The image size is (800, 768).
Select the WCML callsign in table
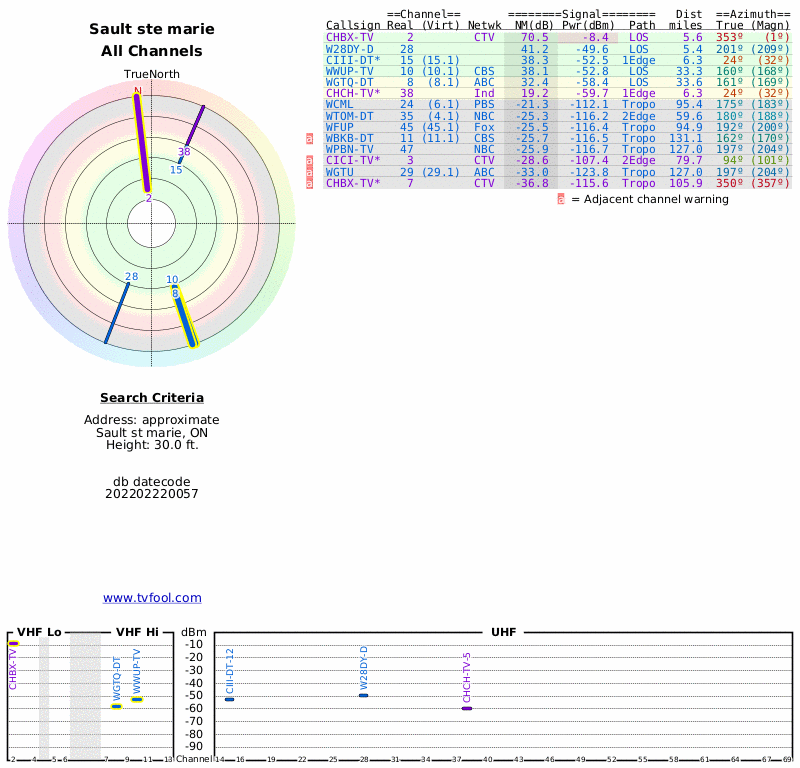click(340, 104)
